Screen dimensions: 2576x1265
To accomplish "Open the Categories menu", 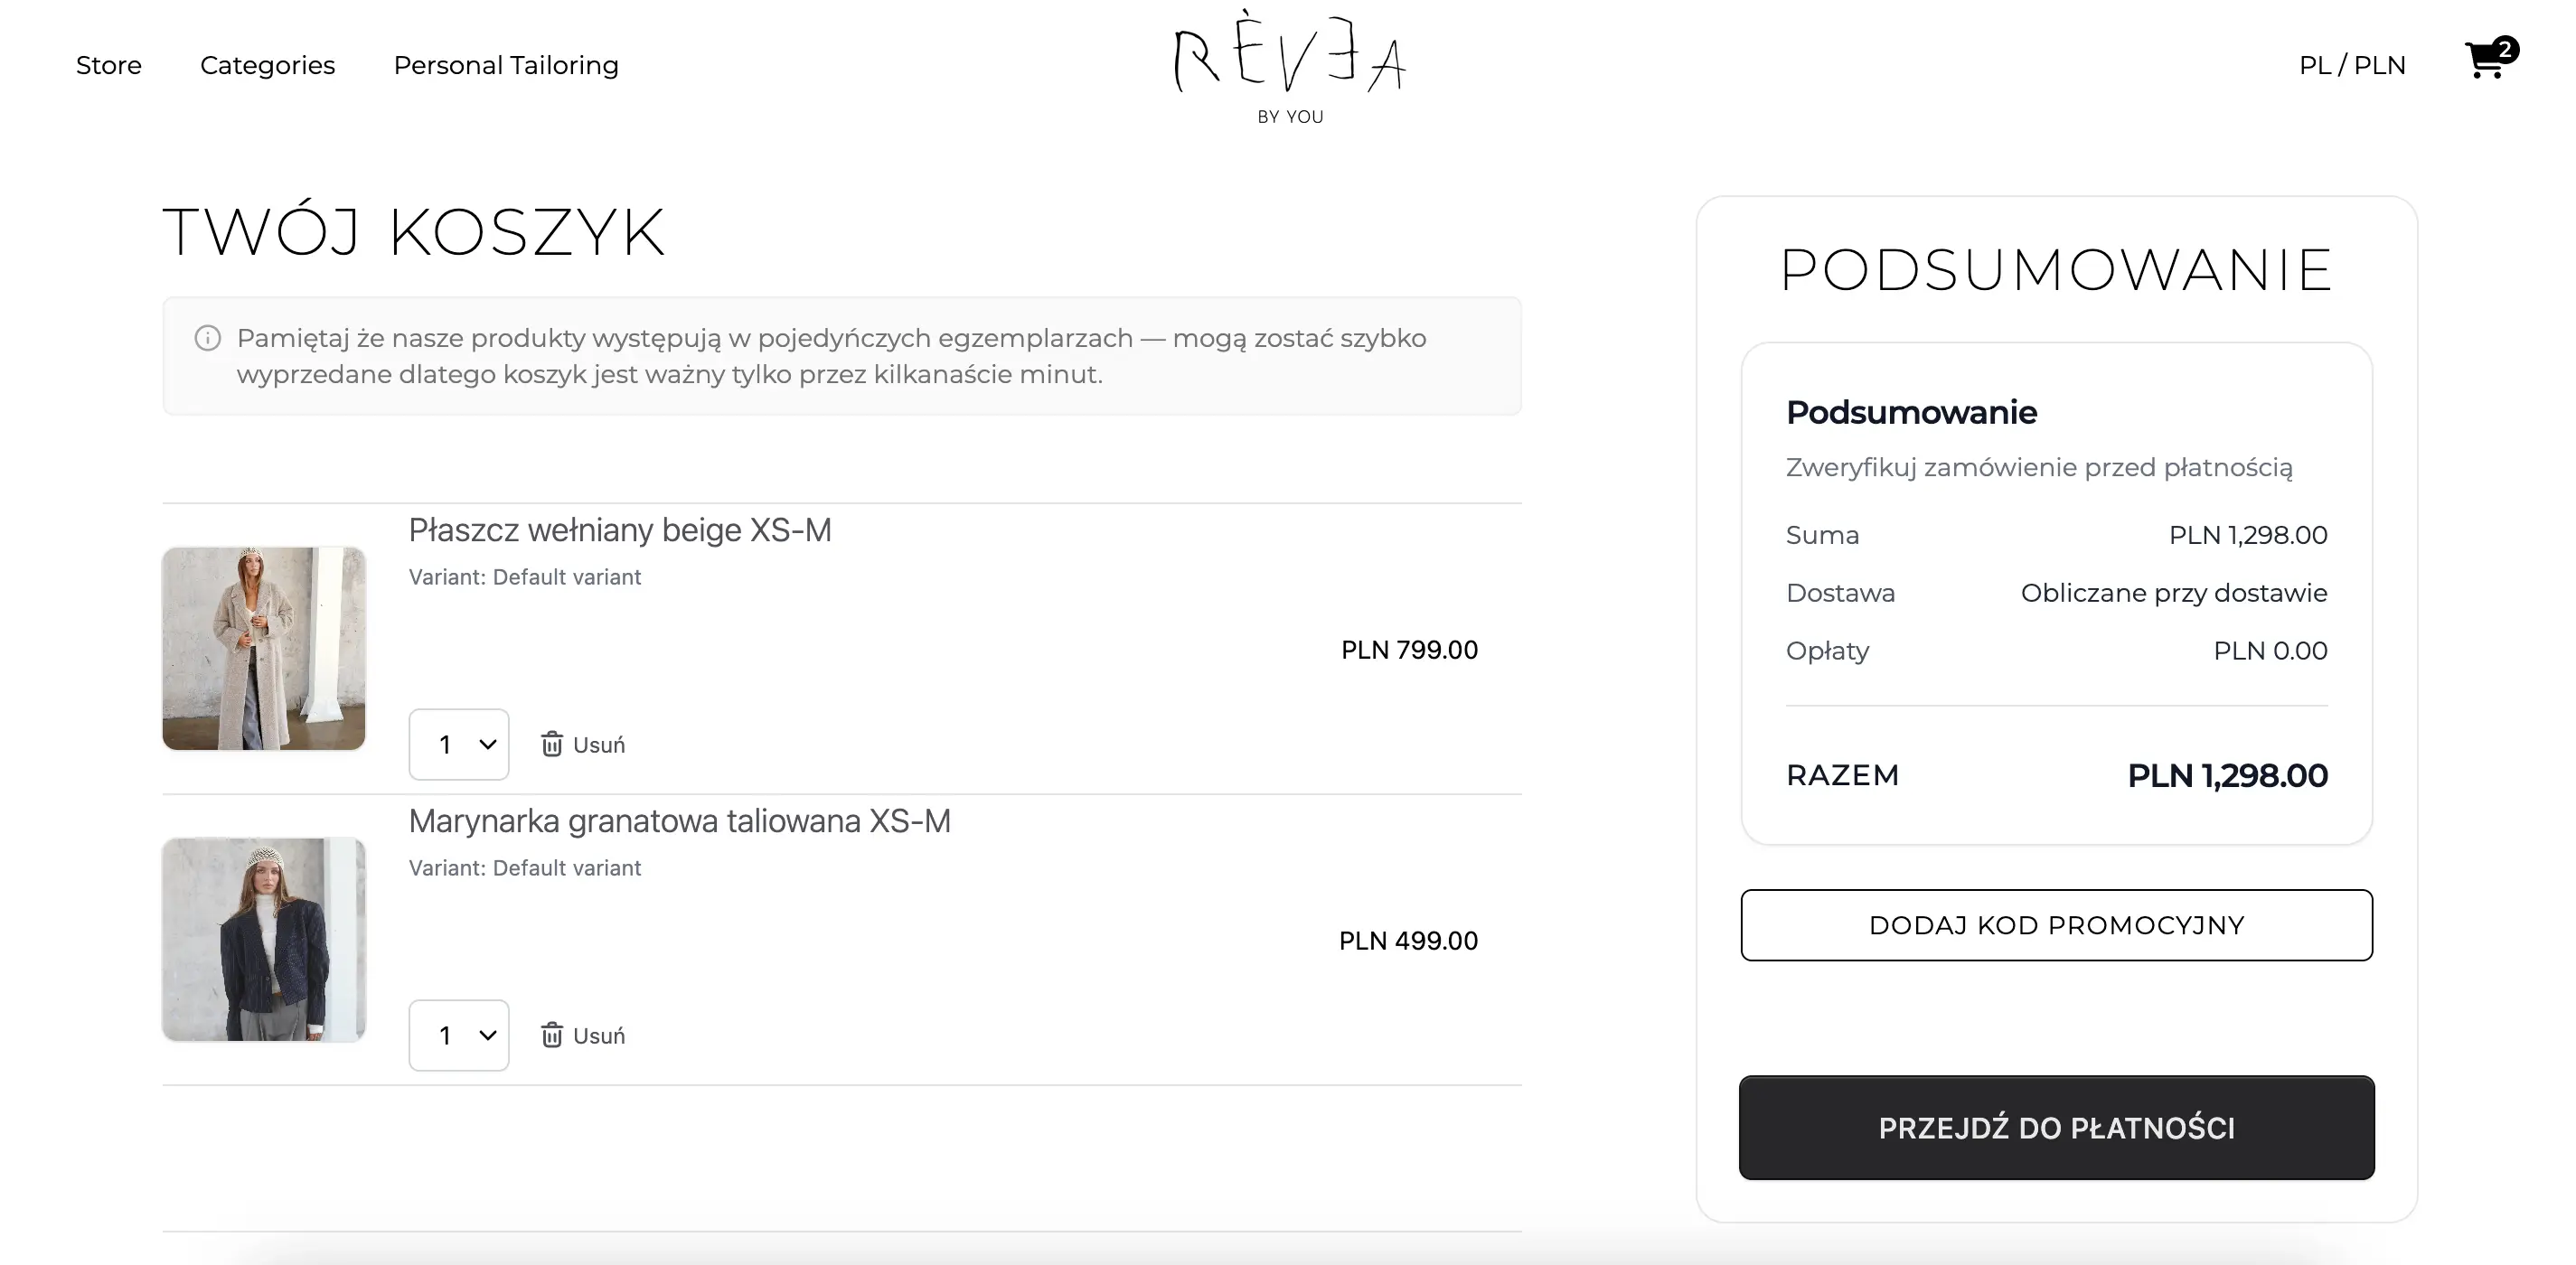I will click(267, 65).
